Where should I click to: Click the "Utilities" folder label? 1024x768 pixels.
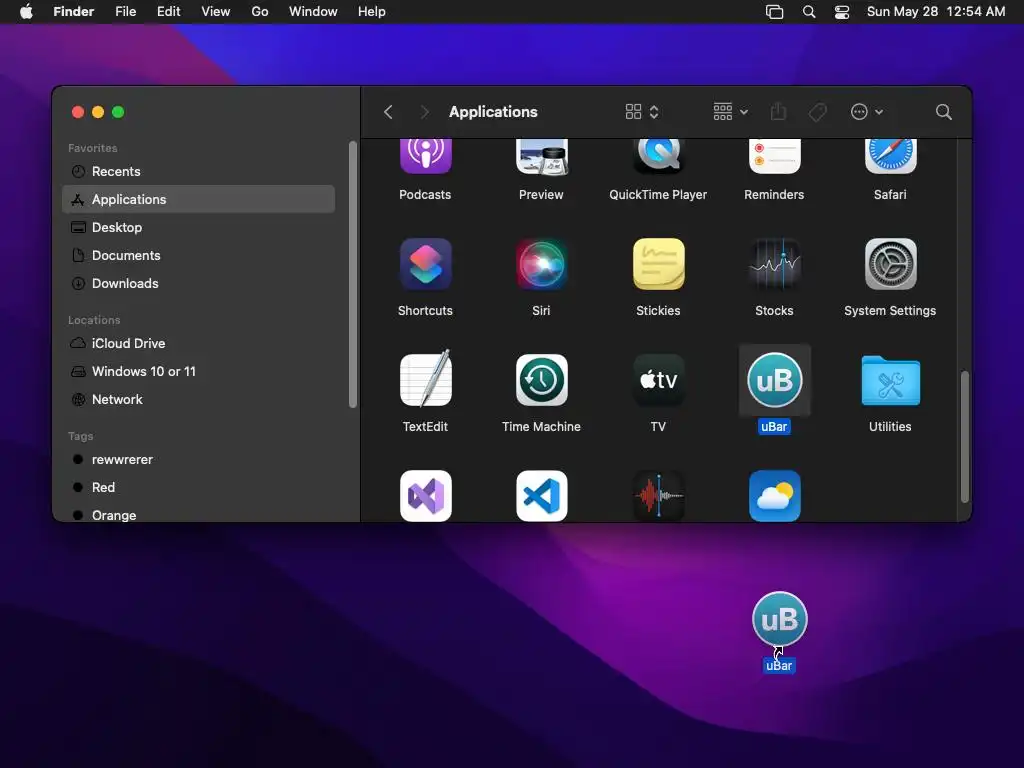tap(890, 426)
